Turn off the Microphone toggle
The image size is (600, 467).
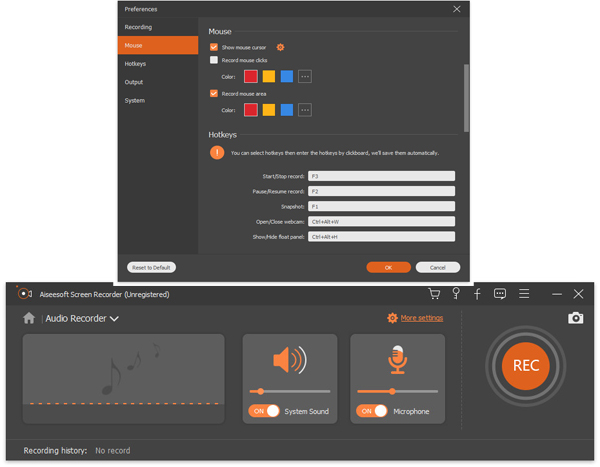click(372, 411)
